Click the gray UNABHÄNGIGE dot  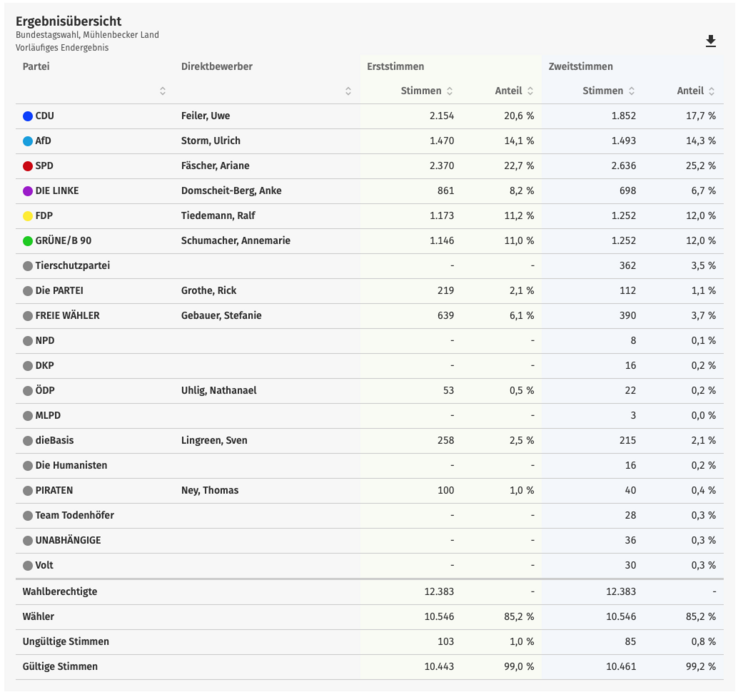28,540
